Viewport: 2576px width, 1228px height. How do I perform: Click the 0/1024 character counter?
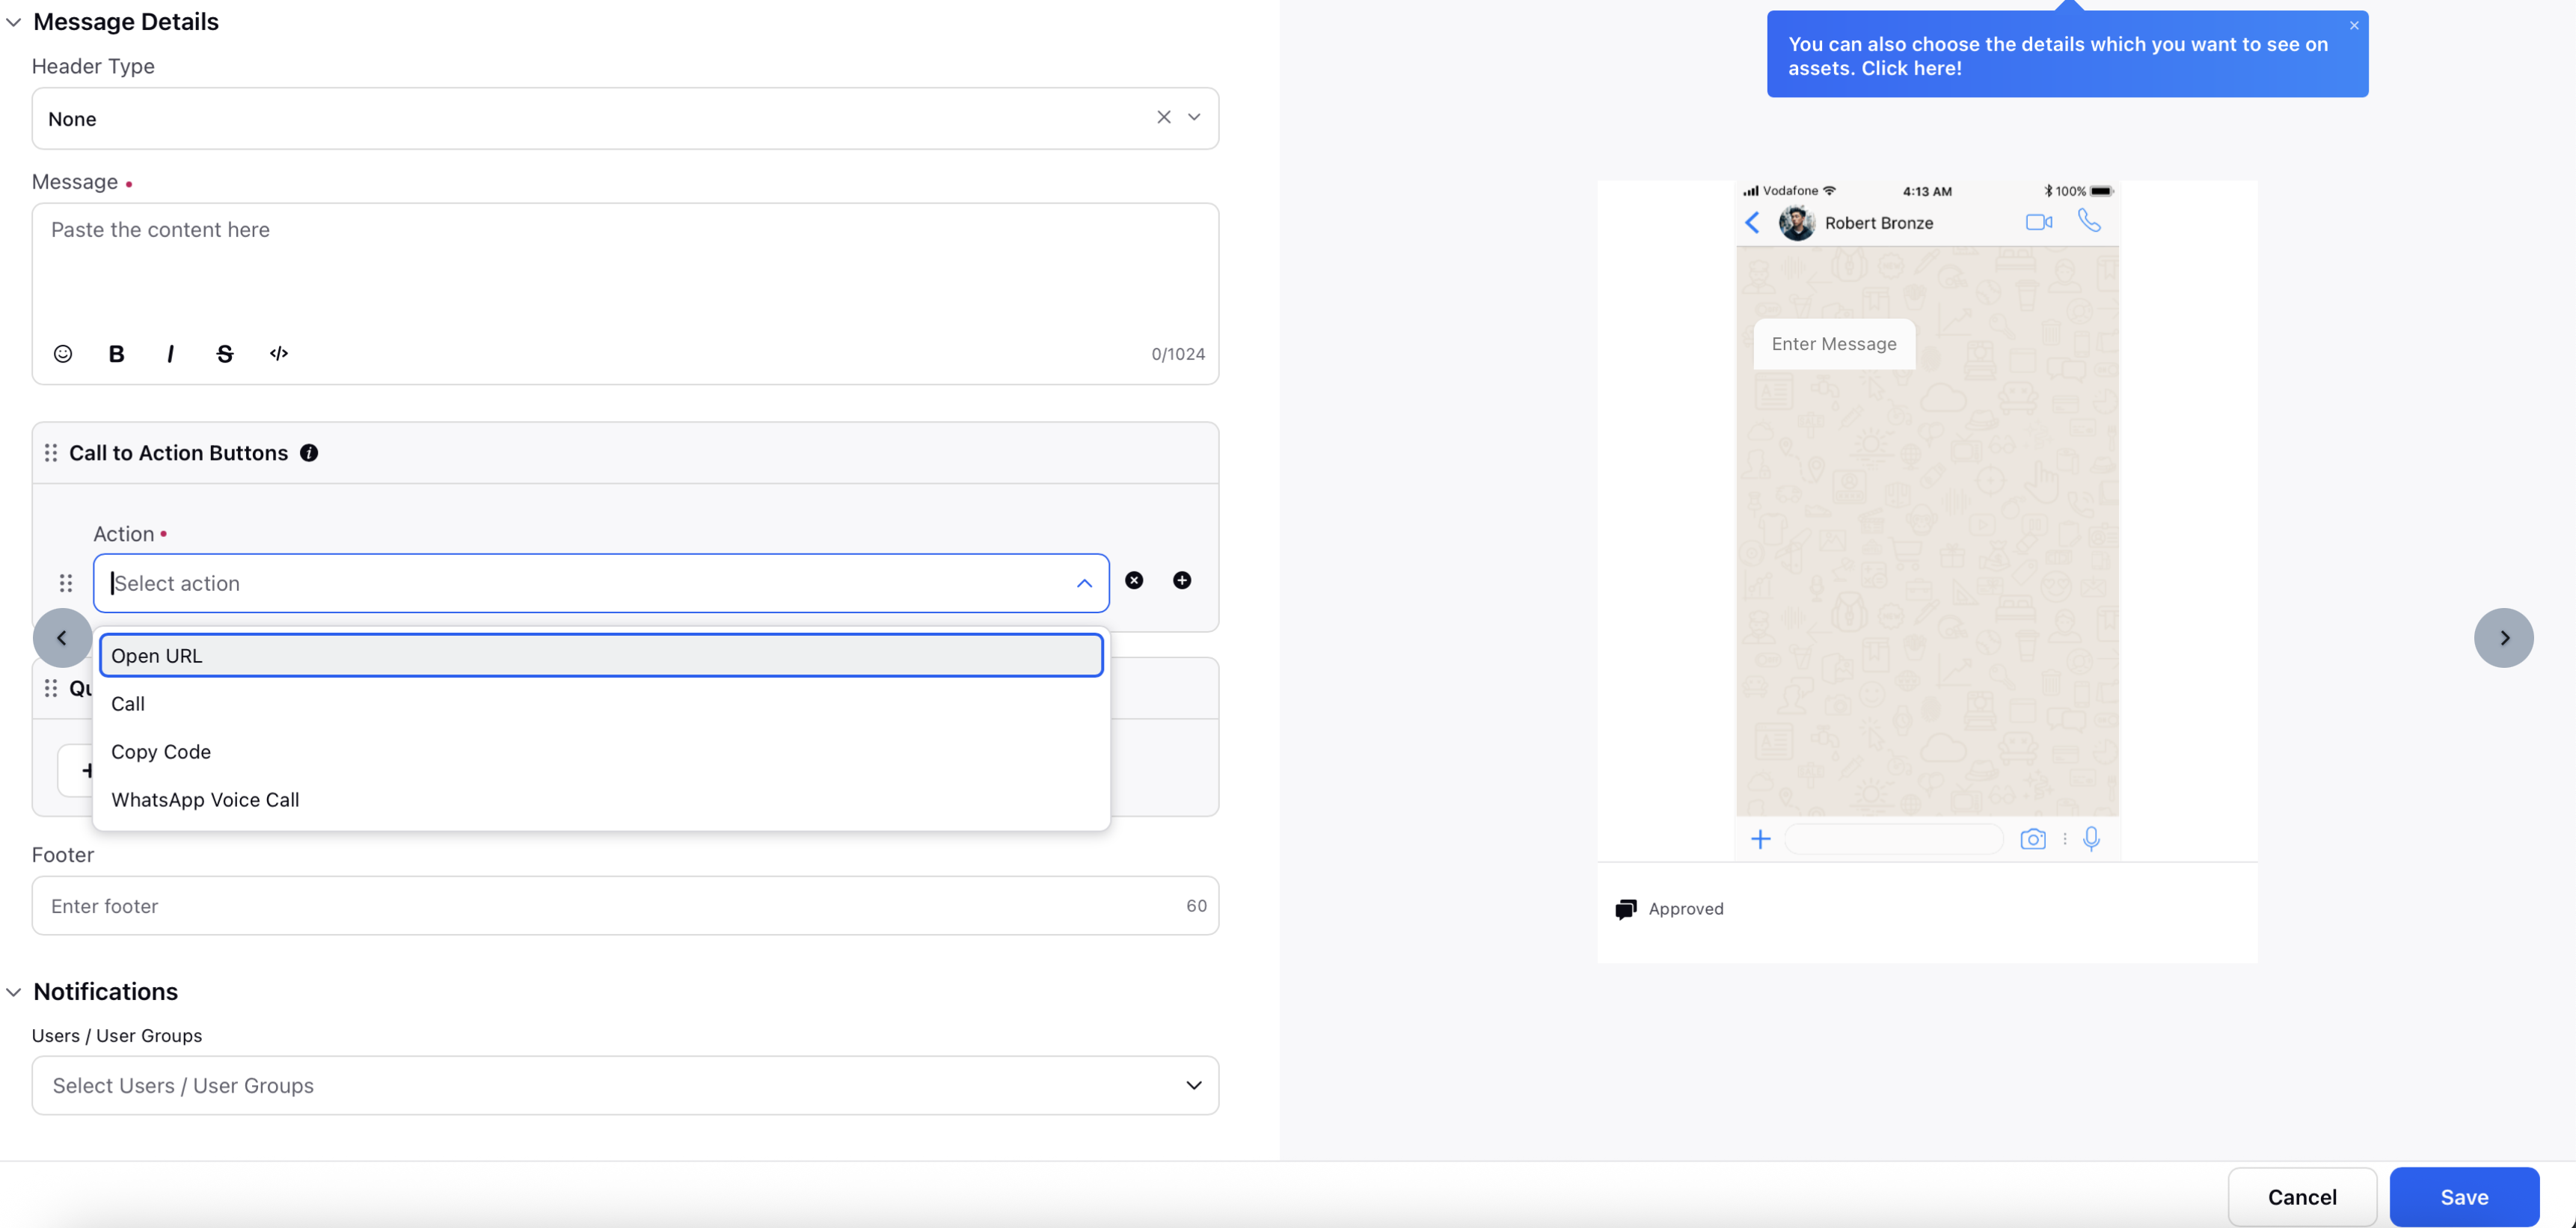point(1178,354)
